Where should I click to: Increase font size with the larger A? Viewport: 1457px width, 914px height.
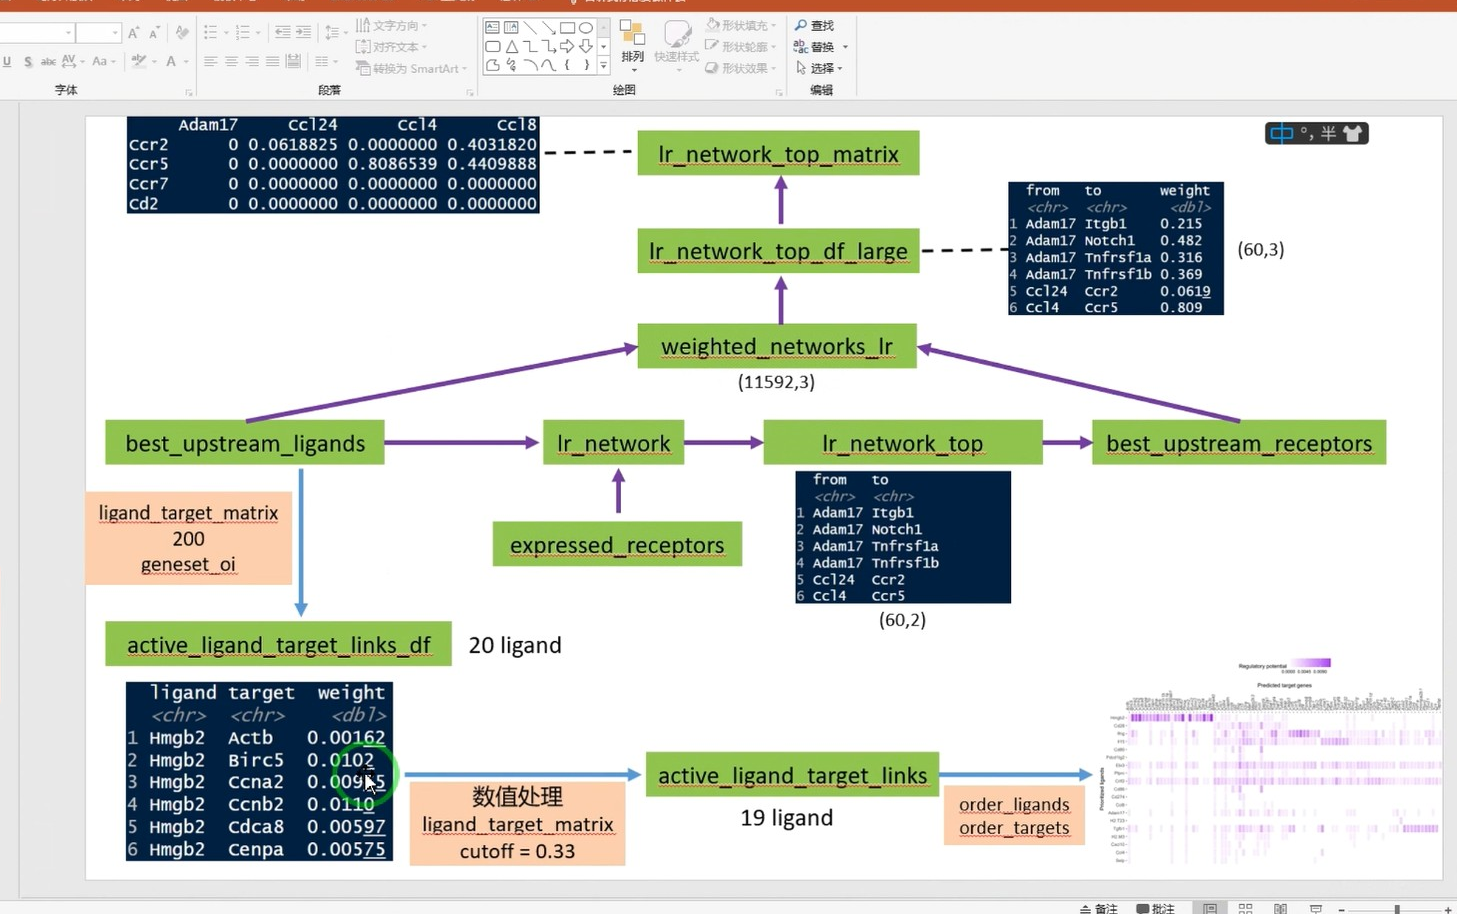click(133, 32)
